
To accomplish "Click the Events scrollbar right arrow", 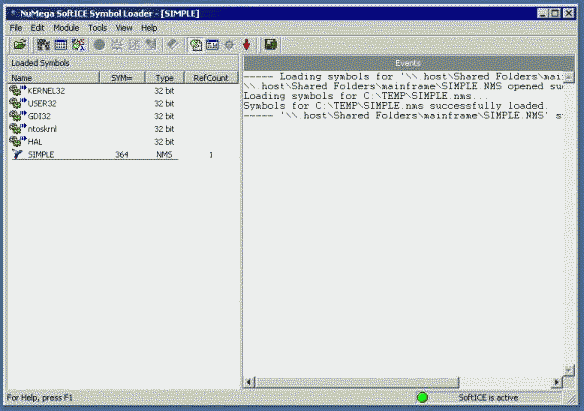I will (x=557, y=382).
